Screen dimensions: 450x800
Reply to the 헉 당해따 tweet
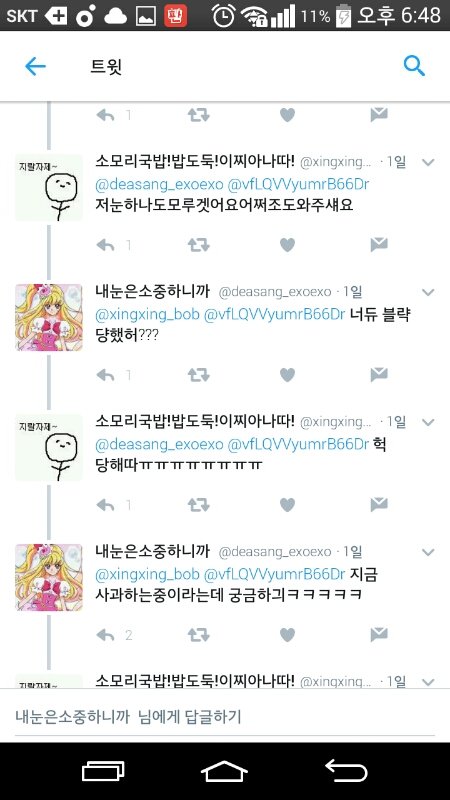click(106, 505)
